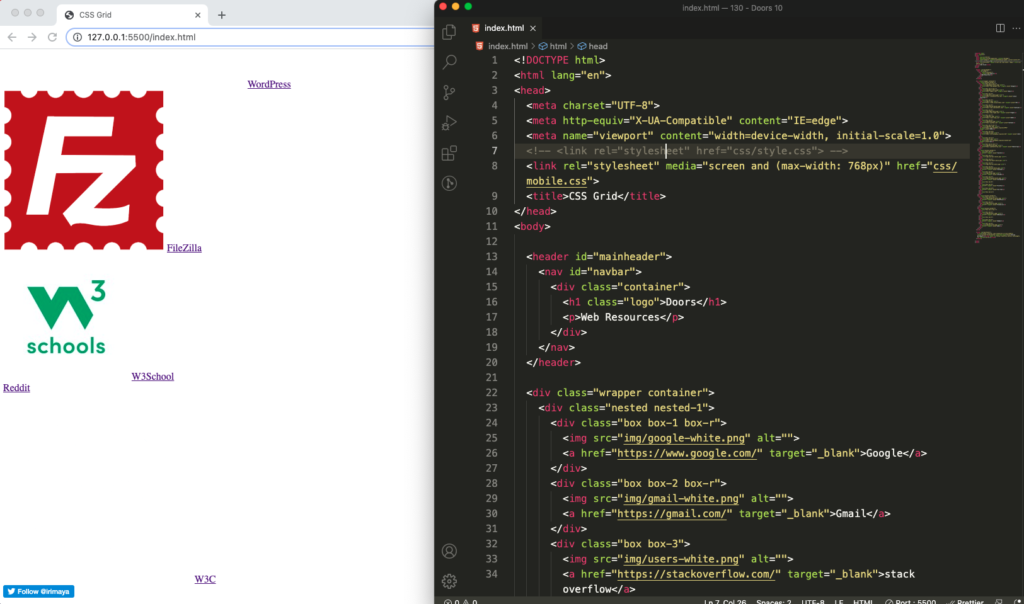Click the commented-out stylesheet link line
This screenshot has height=604, width=1024.
(687, 151)
